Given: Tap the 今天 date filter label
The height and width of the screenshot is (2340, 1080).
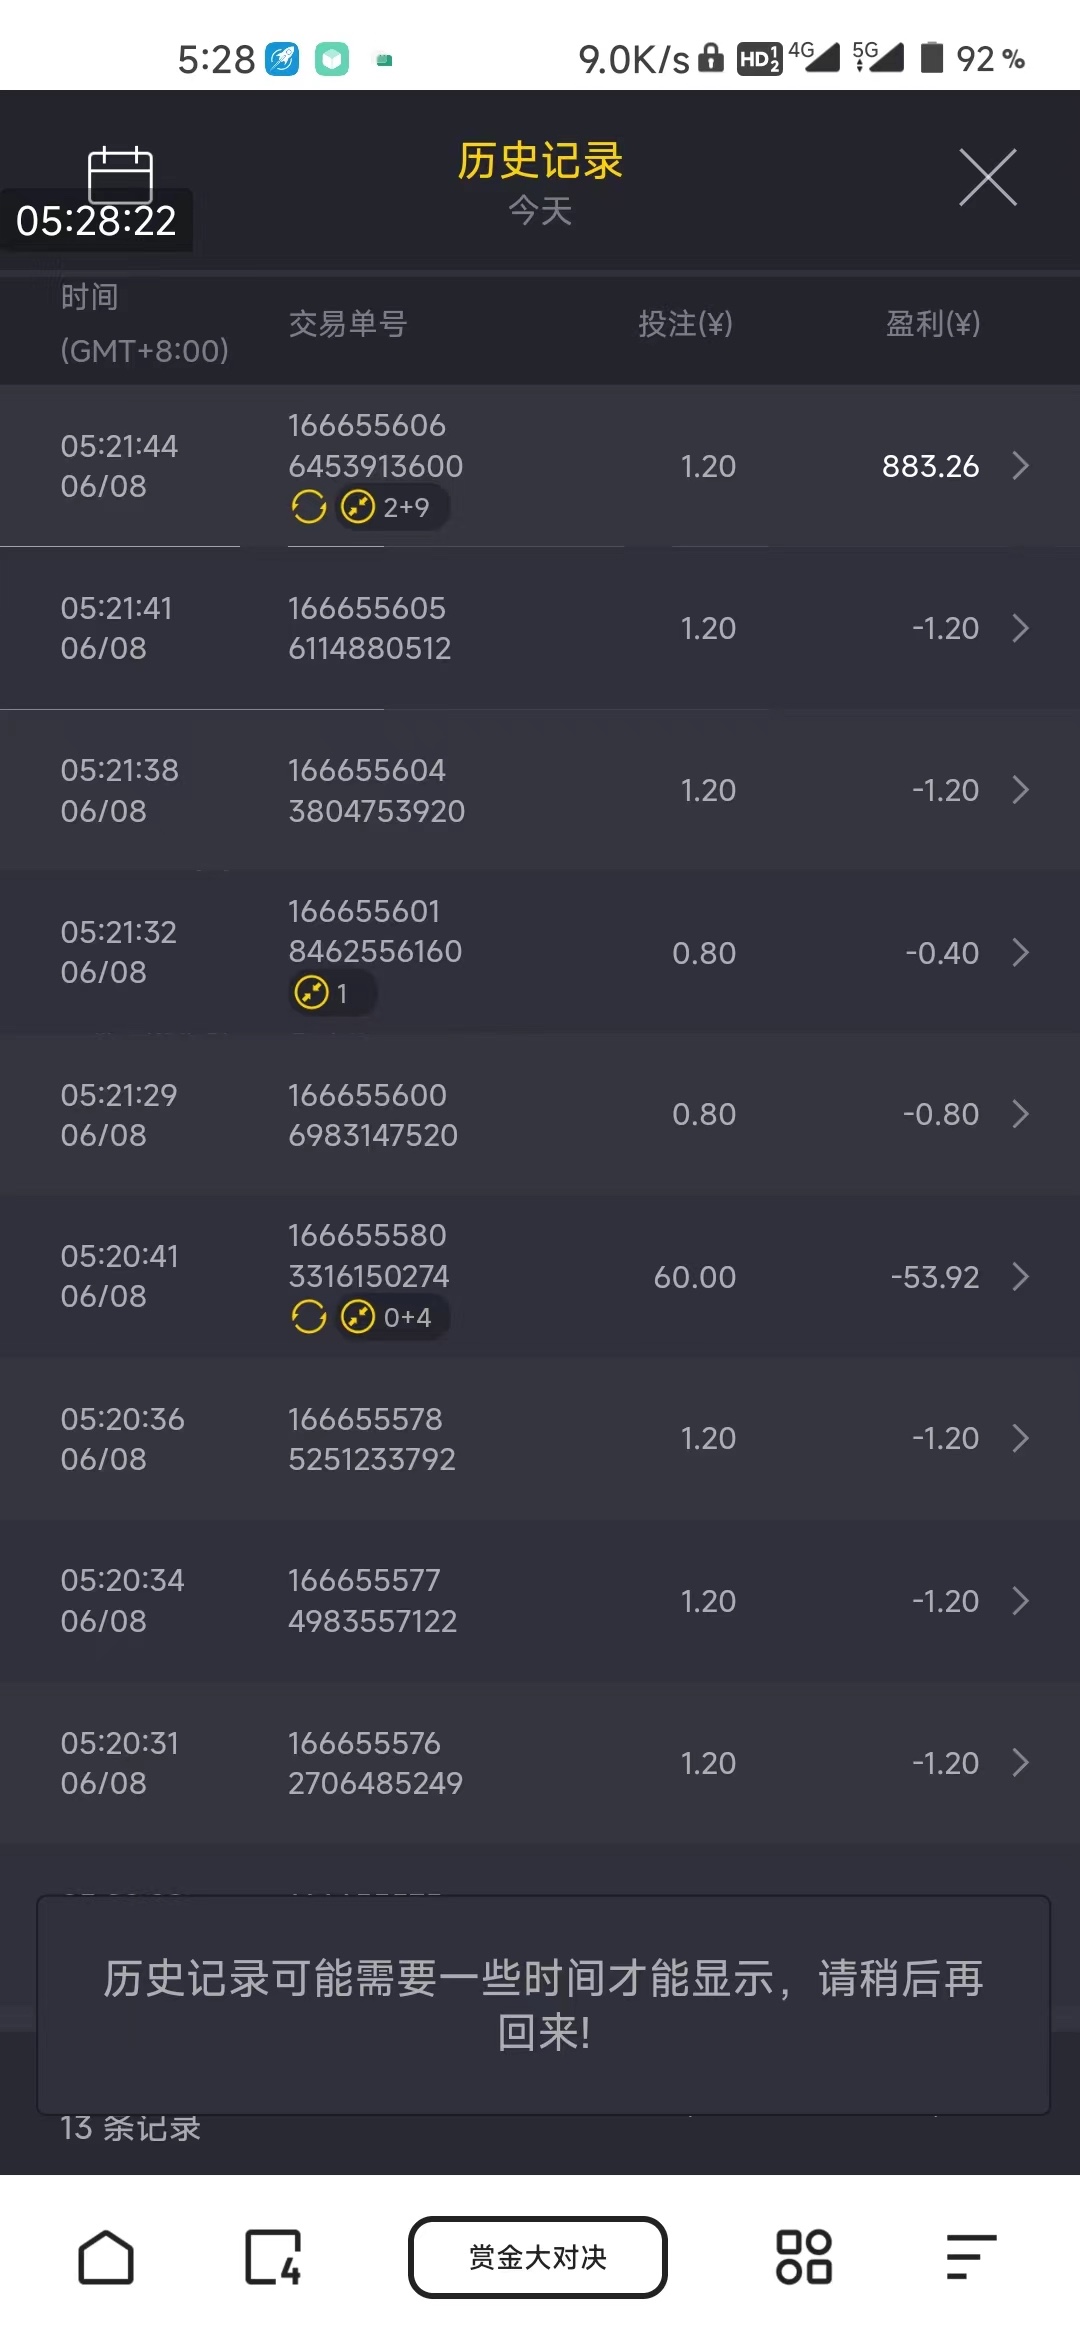Looking at the screenshot, I should click(x=540, y=211).
